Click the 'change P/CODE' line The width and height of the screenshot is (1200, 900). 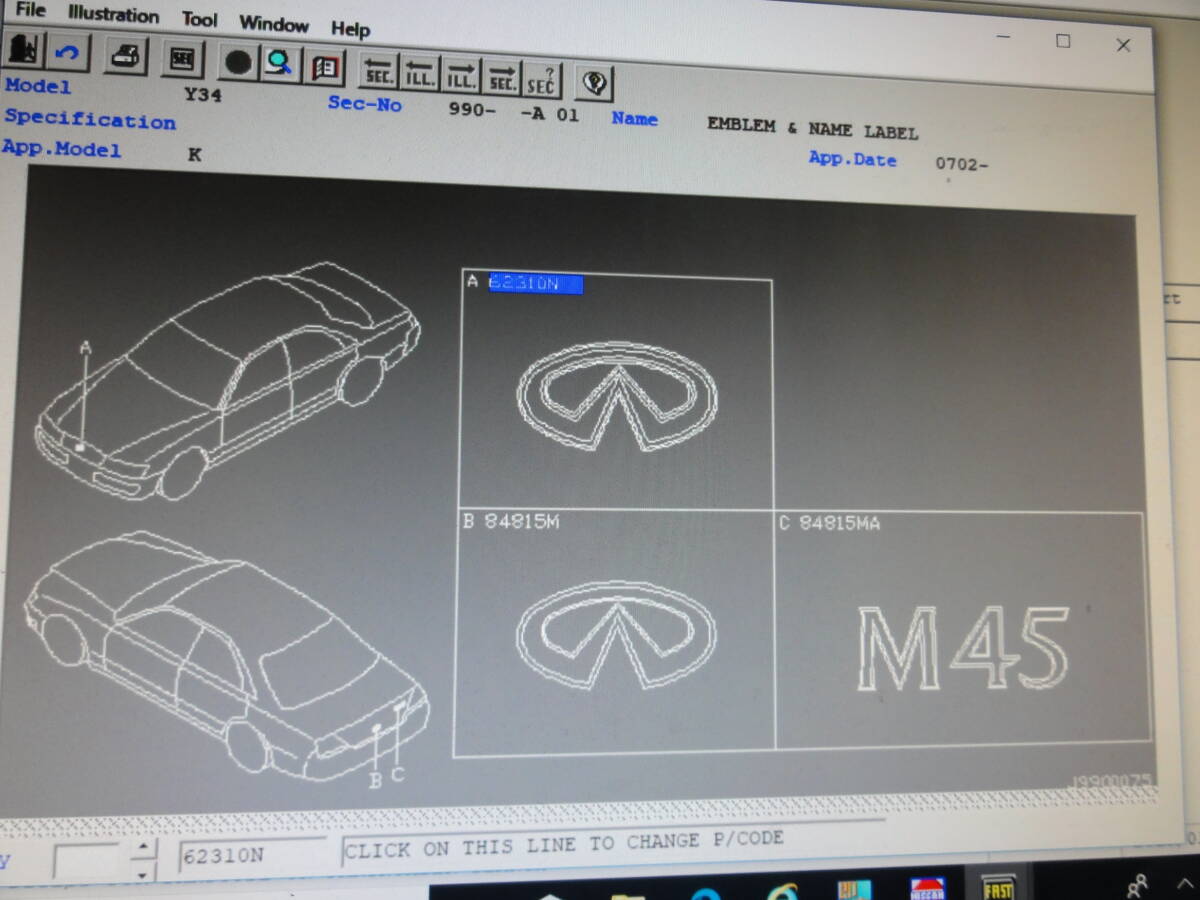563,846
